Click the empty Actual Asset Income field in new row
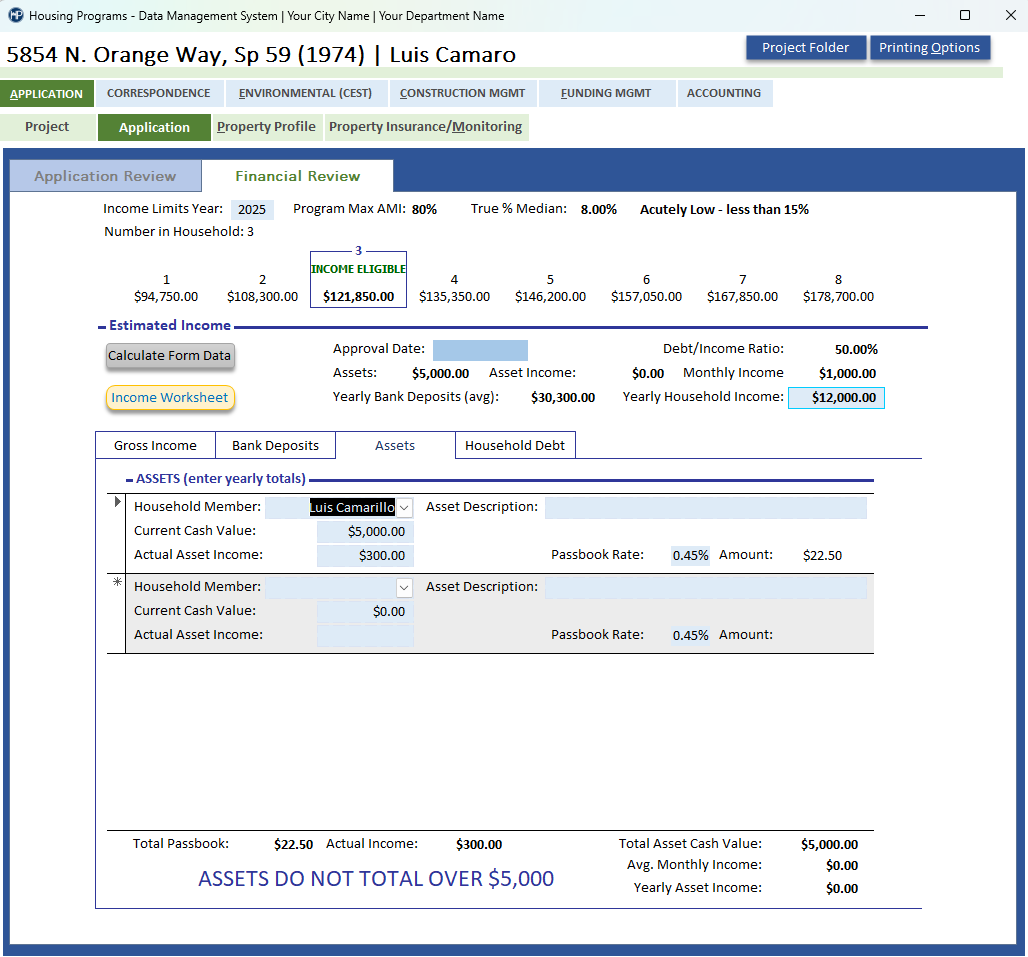The image size is (1028, 957). [x=365, y=635]
